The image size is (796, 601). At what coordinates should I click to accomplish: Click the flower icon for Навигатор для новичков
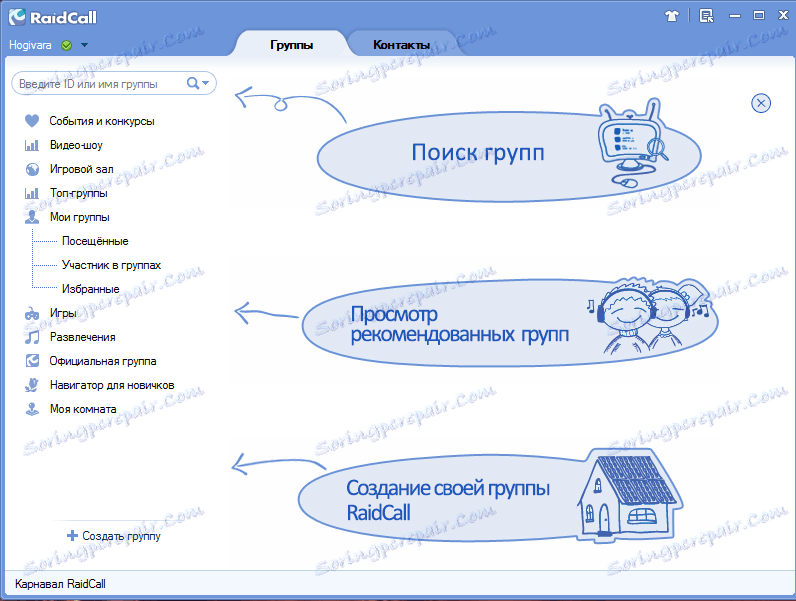[32, 385]
